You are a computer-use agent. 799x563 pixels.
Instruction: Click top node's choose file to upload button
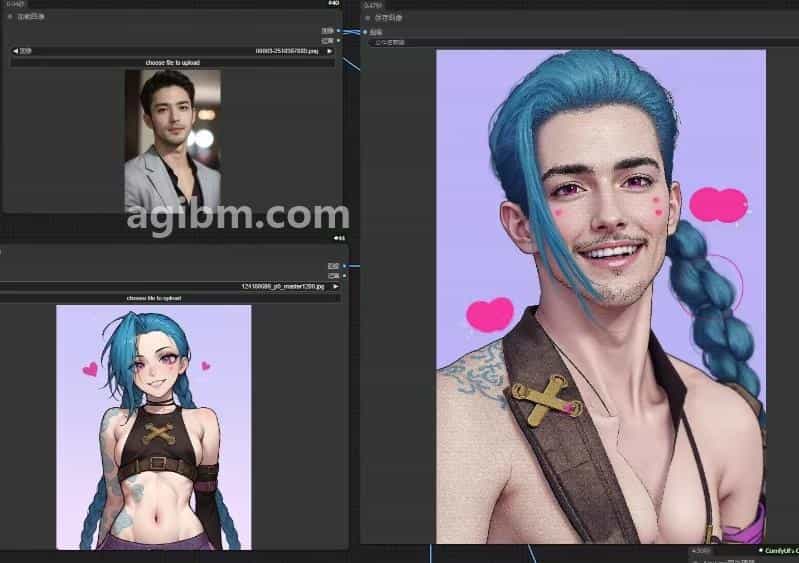click(x=172, y=62)
